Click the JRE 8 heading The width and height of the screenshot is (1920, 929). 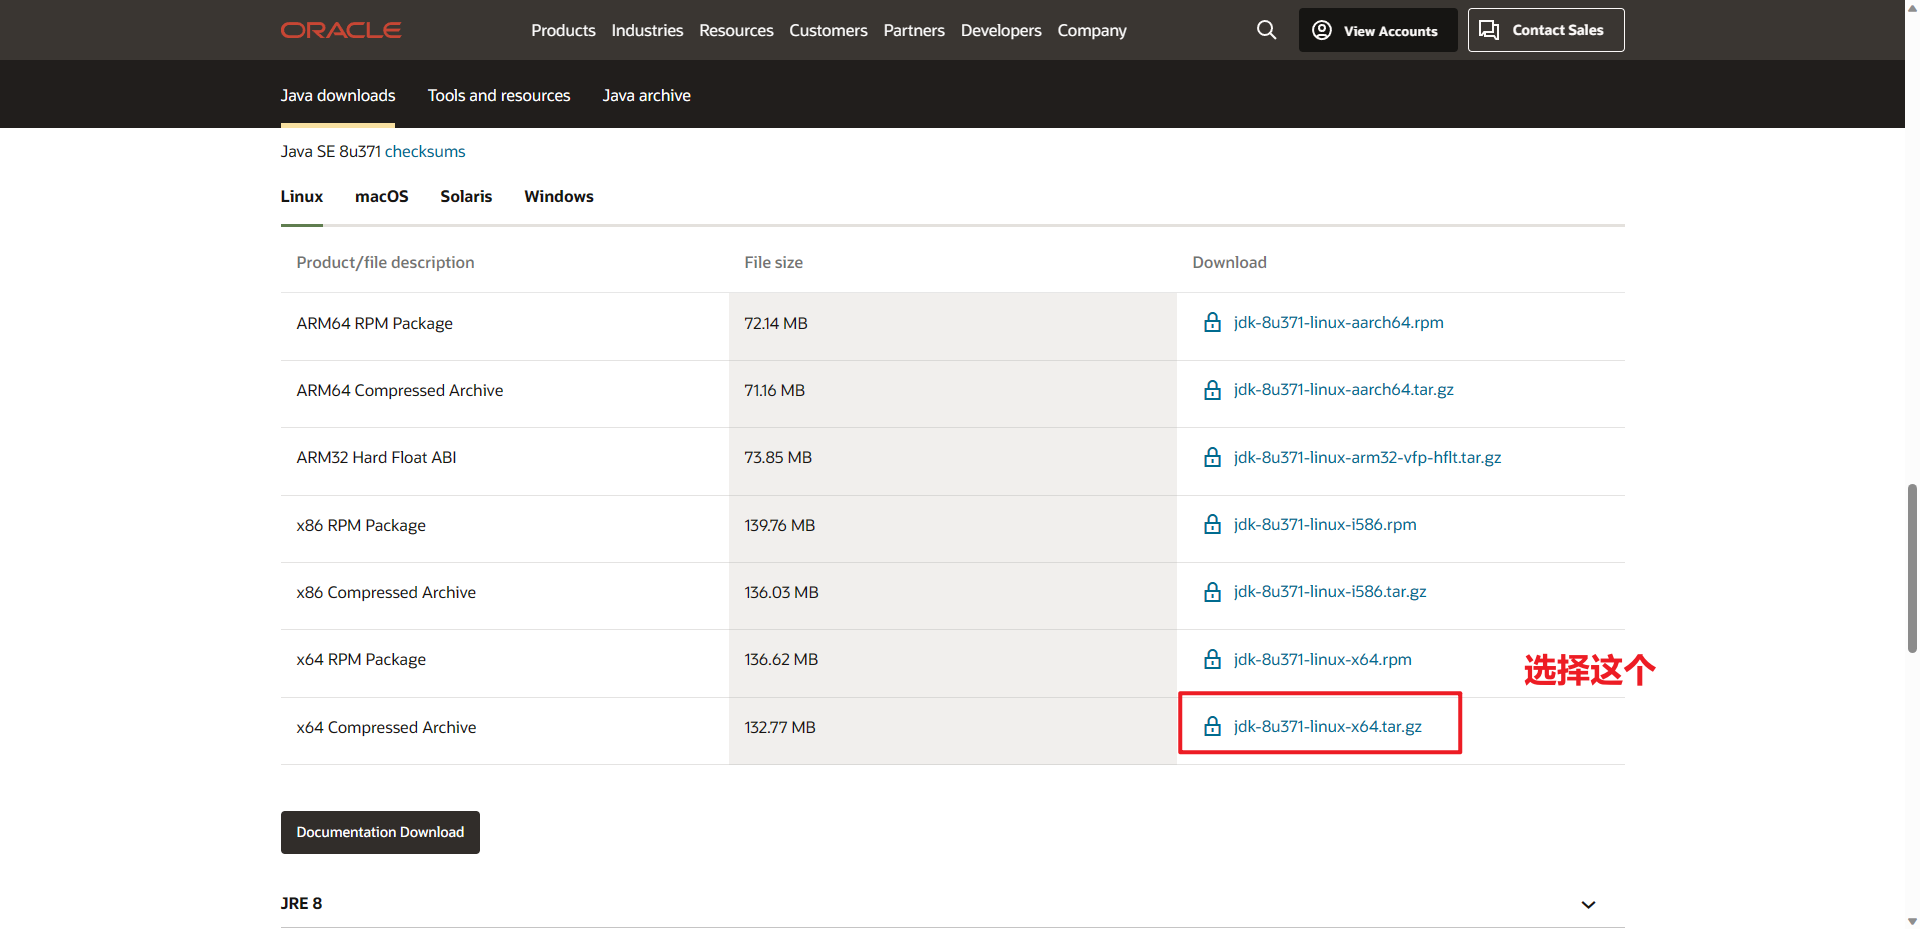click(x=301, y=903)
